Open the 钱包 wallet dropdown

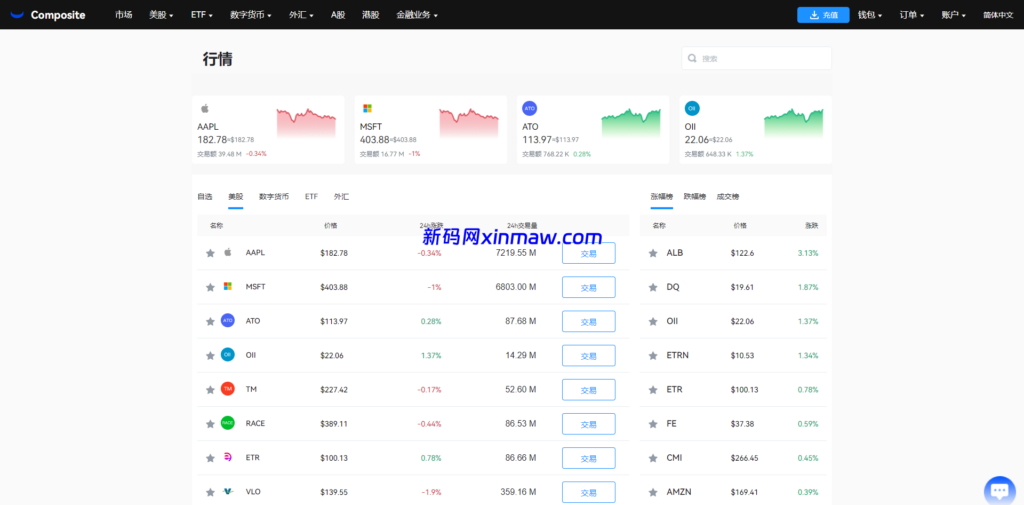pyautogui.click(x=871, y=14)
